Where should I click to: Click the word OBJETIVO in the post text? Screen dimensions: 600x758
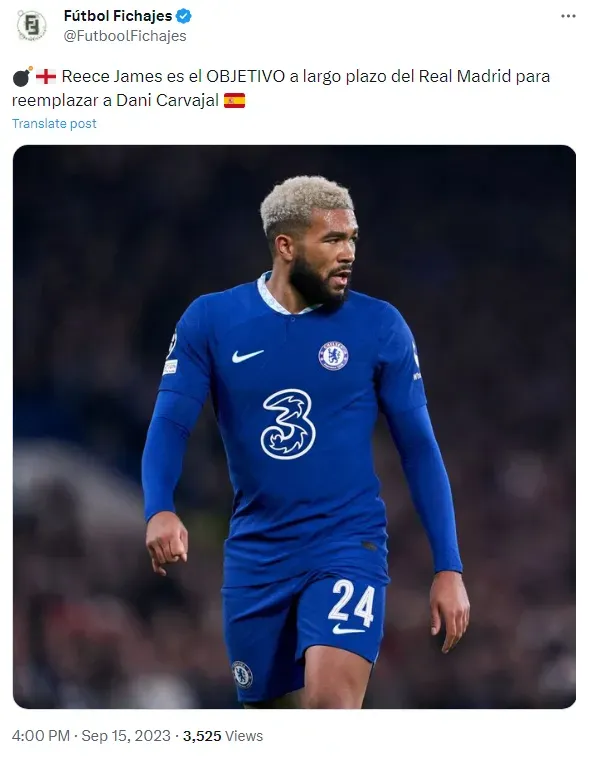coord(246,76)
